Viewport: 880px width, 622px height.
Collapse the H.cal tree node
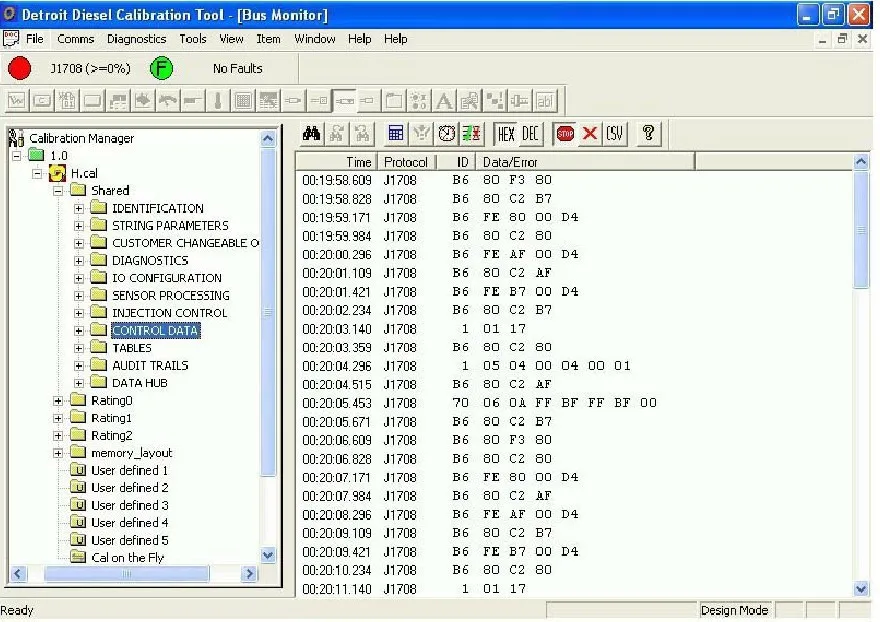tap(37, 173)
